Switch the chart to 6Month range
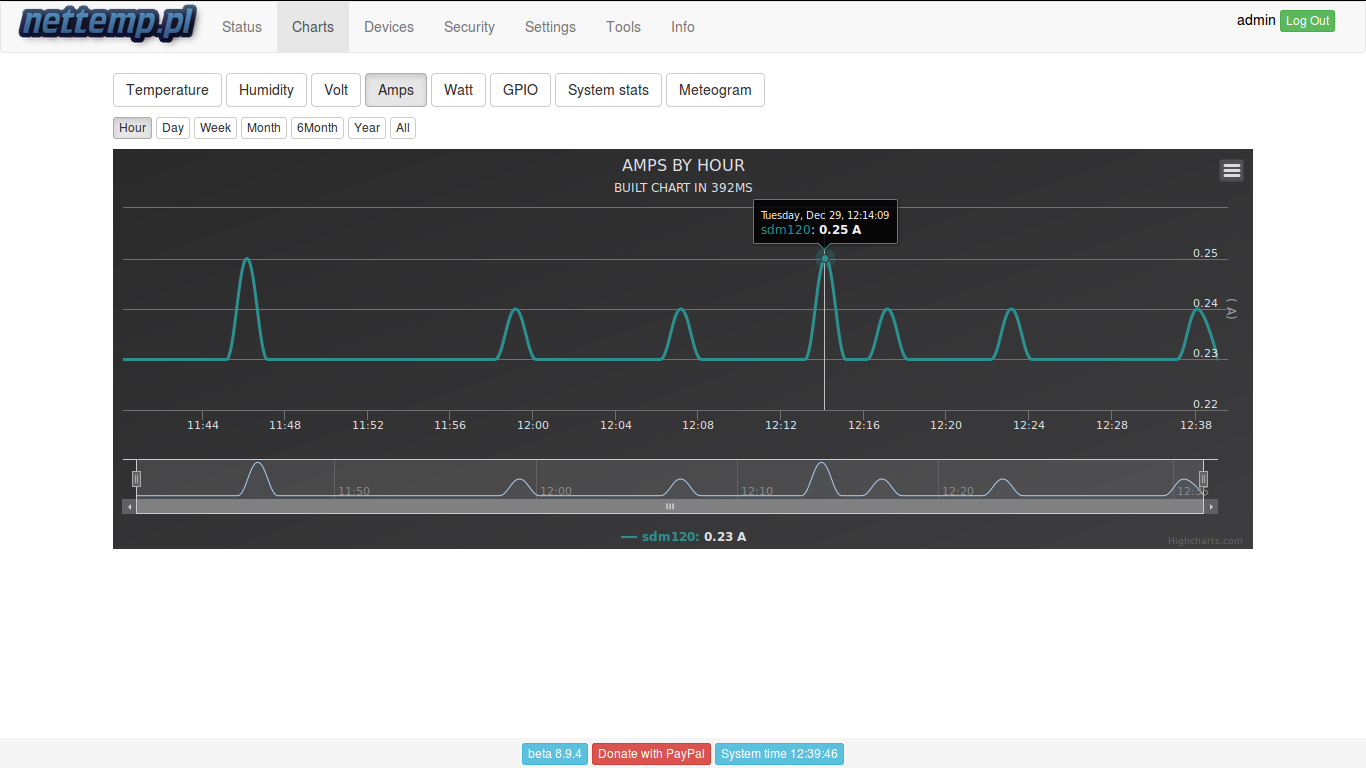 point(317,128)
